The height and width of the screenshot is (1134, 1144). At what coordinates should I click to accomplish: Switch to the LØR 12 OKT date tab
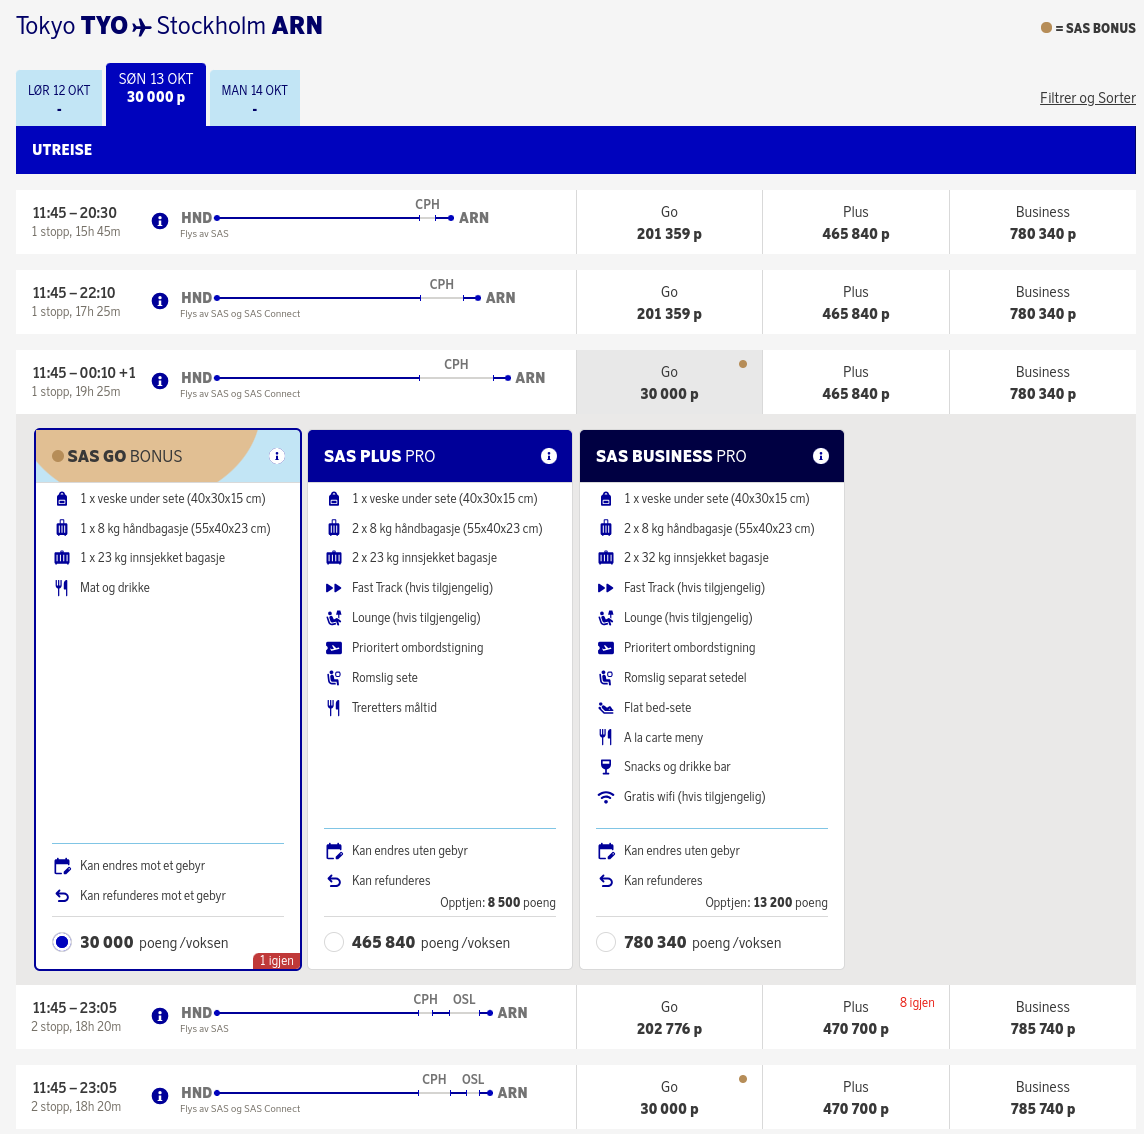59,98
